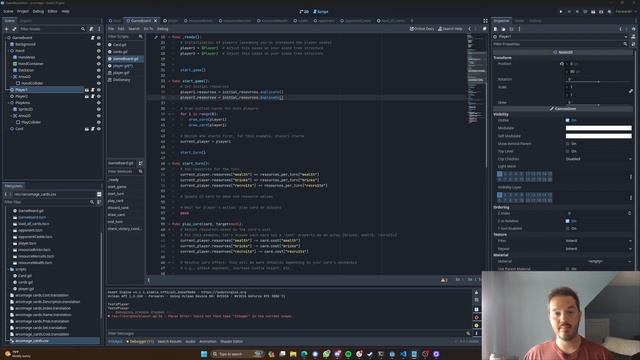Toggle visibility of Player1 node
This screenshot has width=640, height=360.
click(98, 90)
